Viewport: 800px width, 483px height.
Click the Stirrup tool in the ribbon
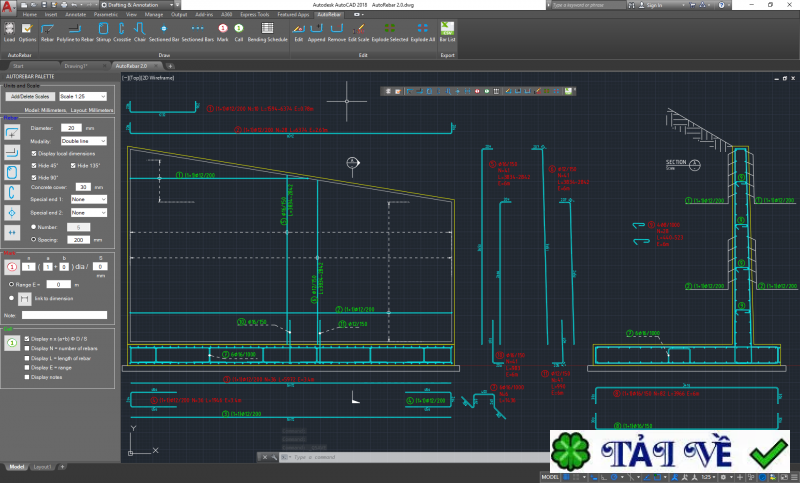point(104,31)
